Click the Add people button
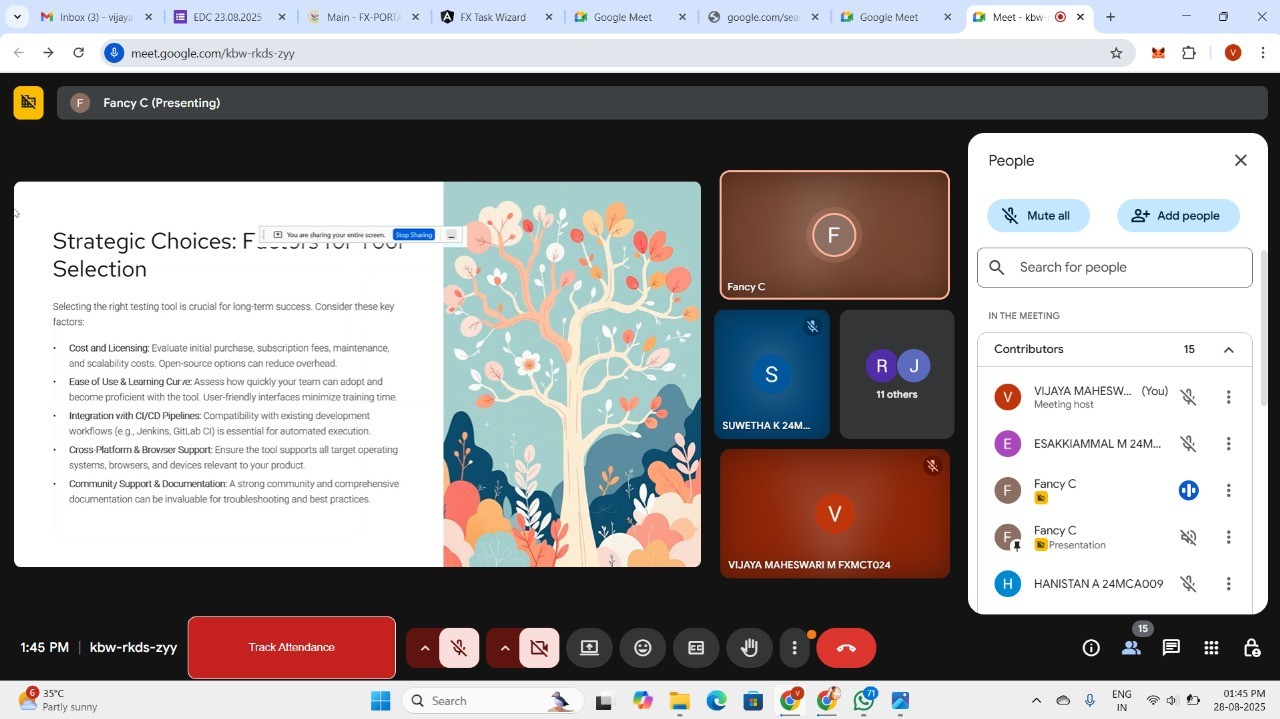The height and width of the screenshot is (719, 1280). coord(1177,216)
